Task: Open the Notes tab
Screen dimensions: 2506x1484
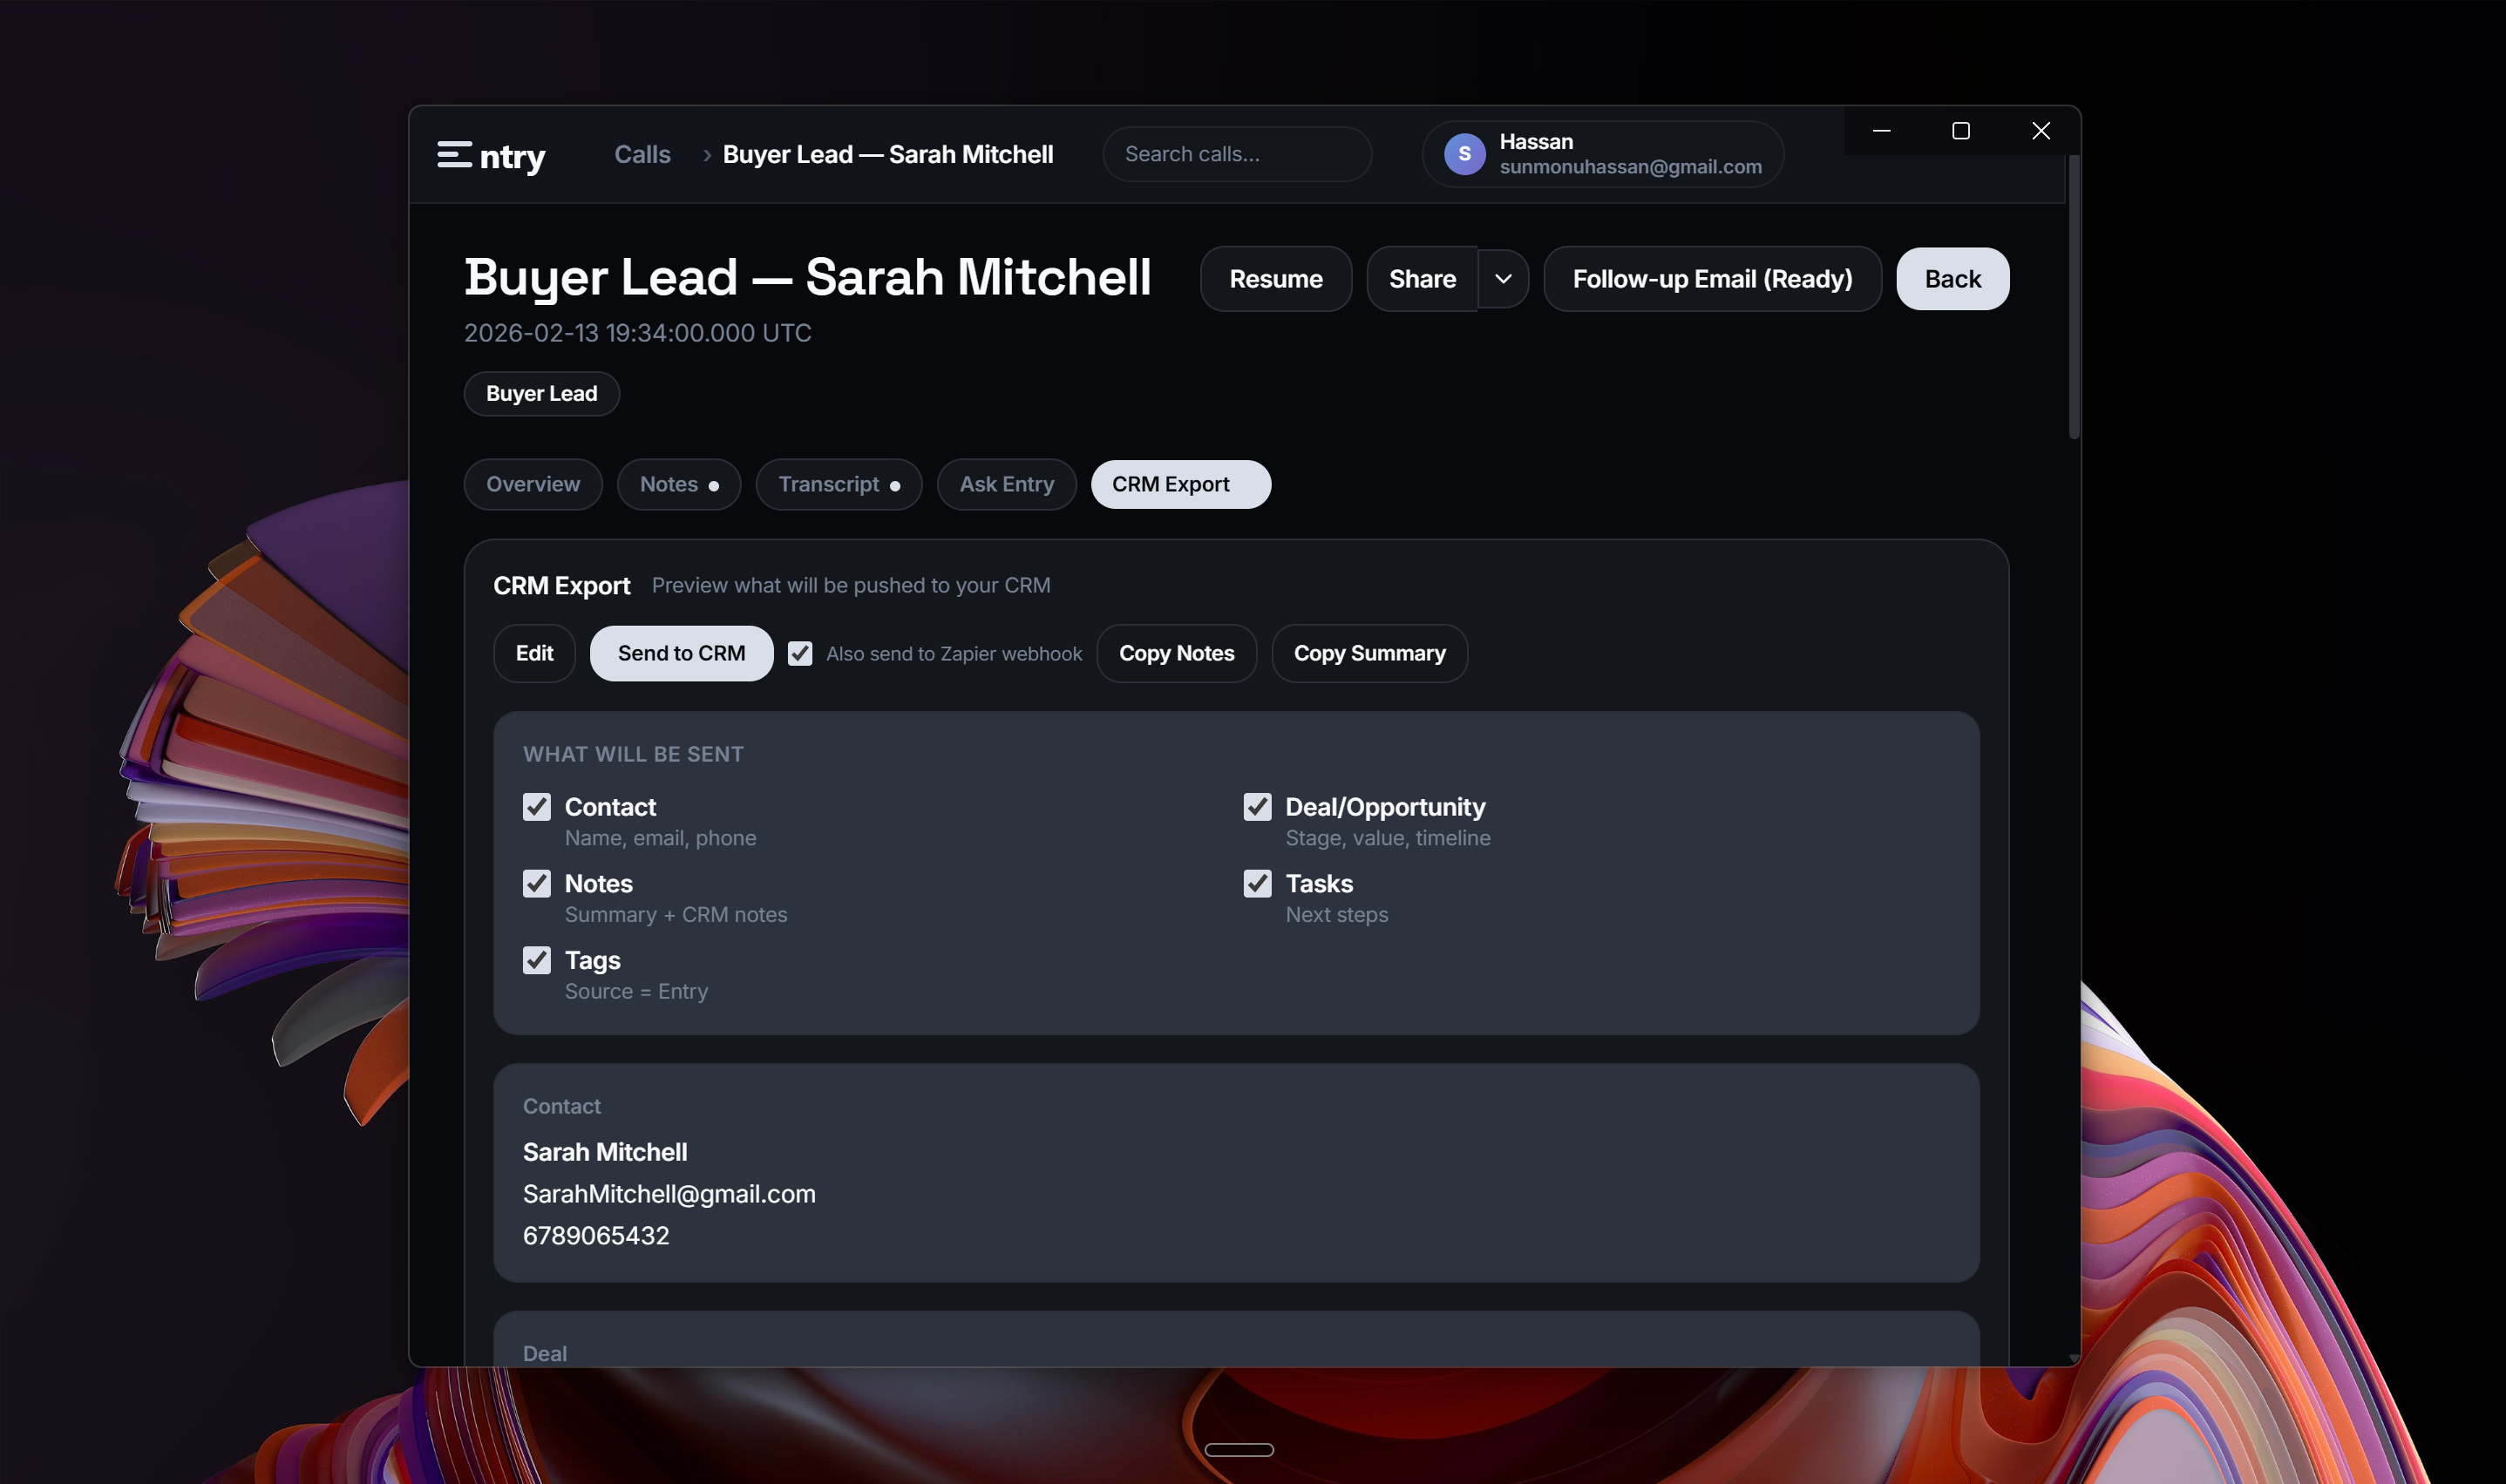Action: (x=679, y=484)
